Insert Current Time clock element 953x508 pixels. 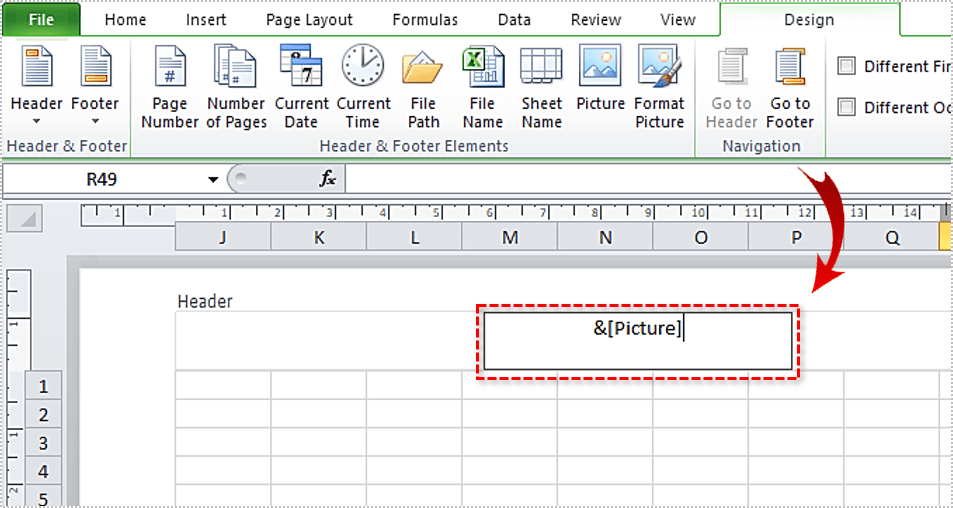363,88
